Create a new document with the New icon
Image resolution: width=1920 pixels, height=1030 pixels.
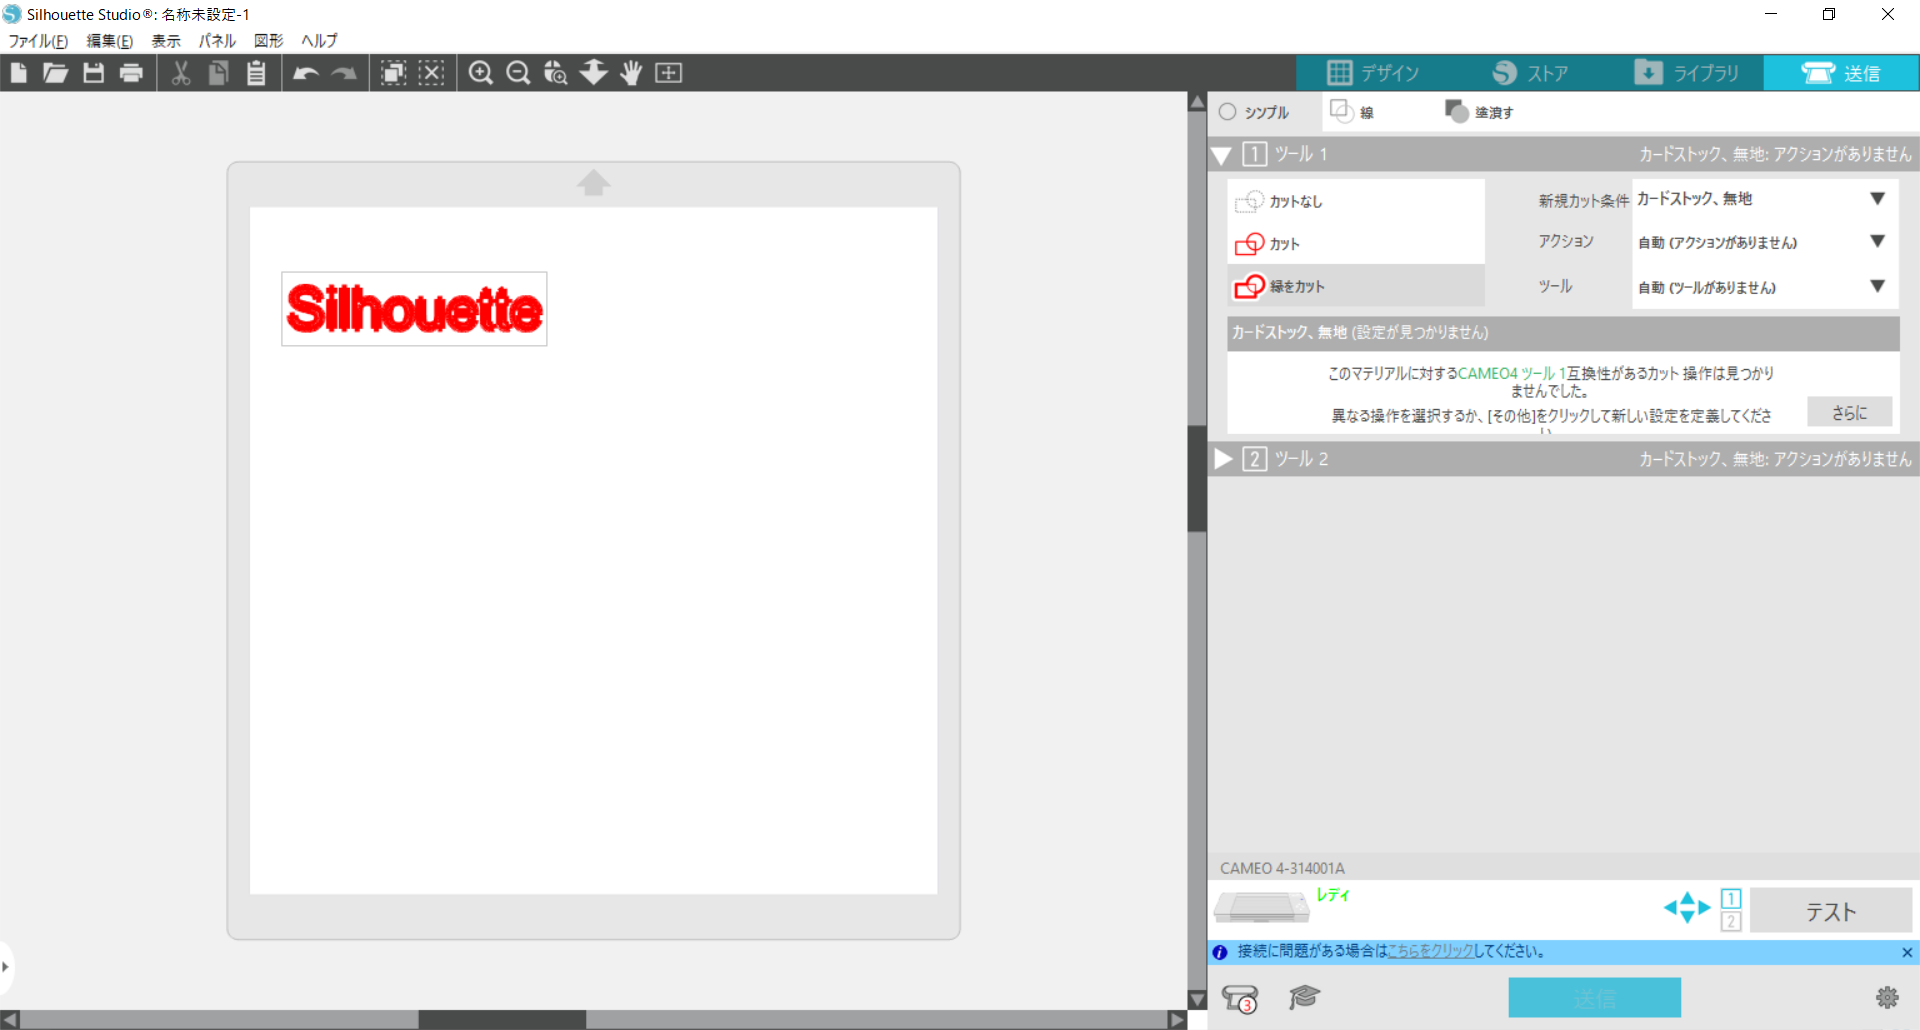tap(18, 73)
